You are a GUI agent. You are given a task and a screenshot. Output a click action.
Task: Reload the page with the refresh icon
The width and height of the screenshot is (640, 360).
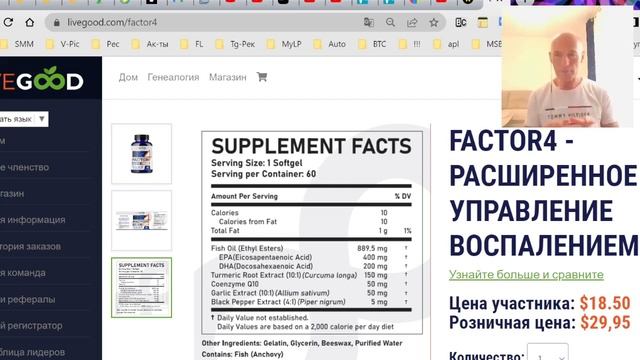pos(8,22)
